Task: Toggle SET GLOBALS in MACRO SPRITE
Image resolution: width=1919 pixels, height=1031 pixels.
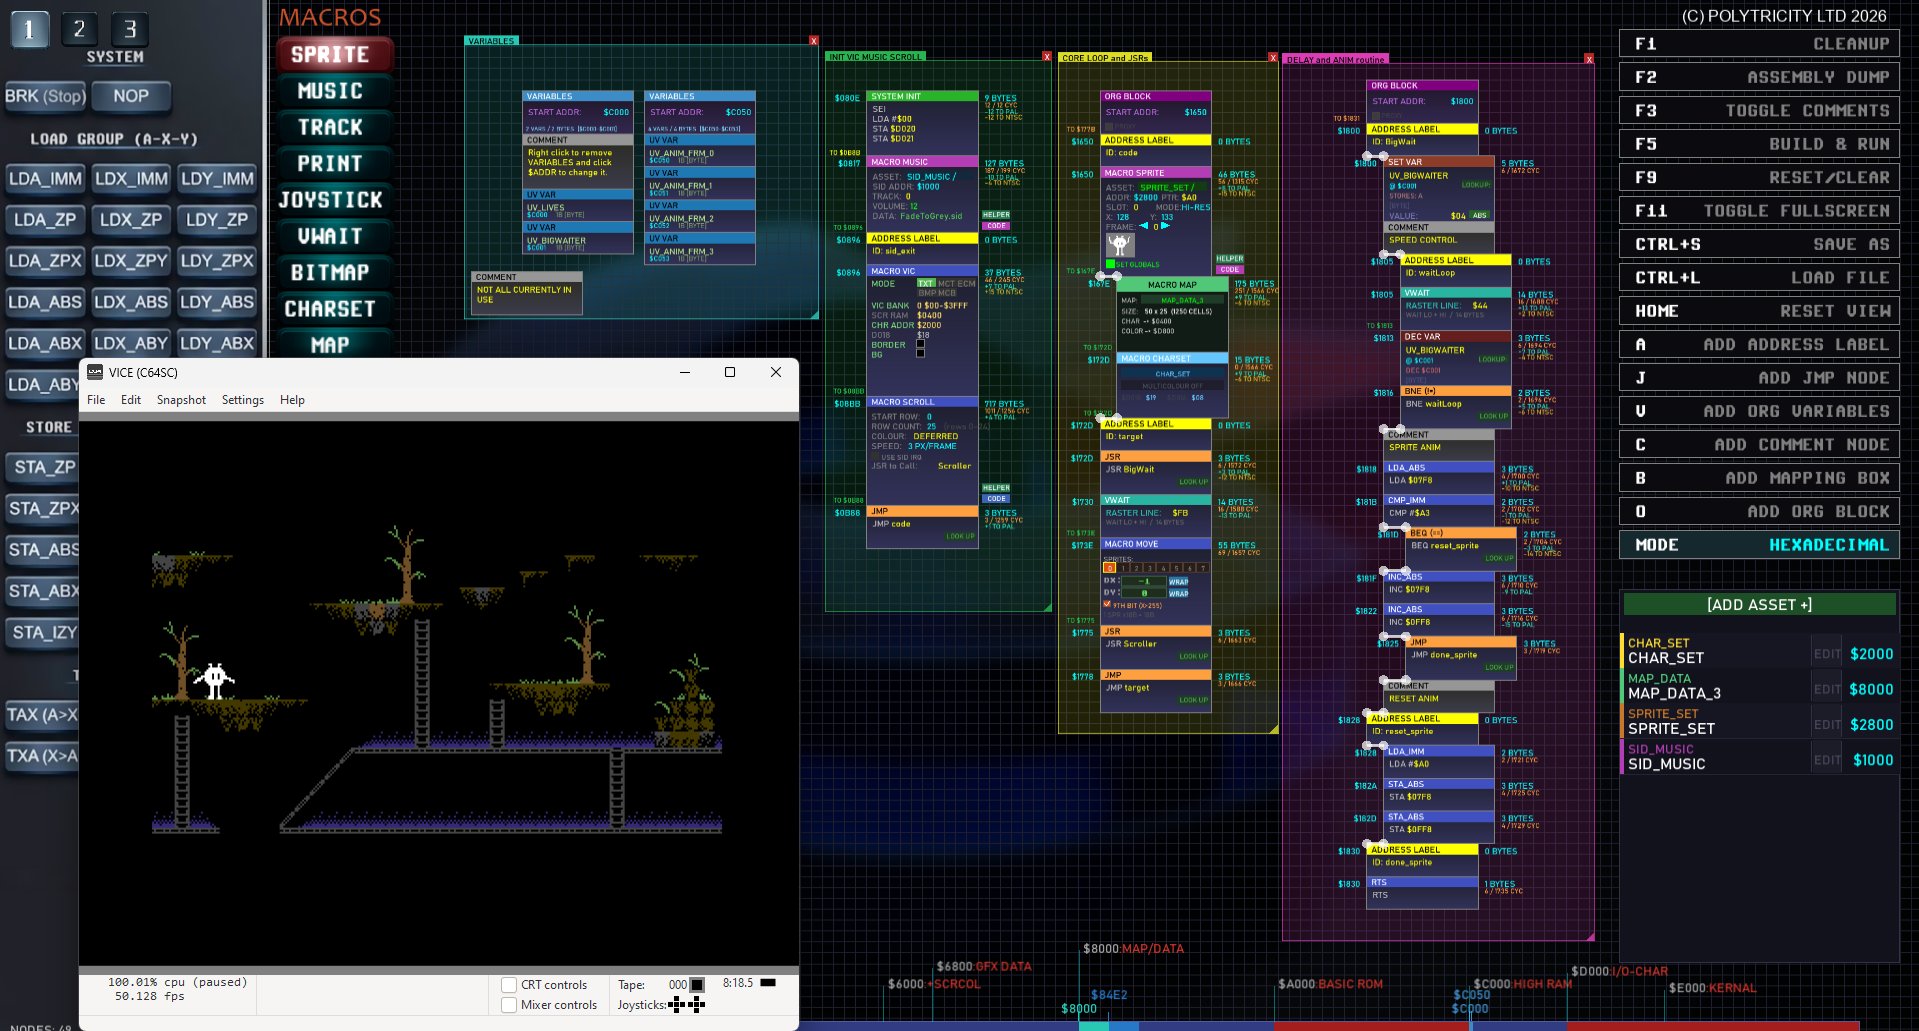Action: coord(1110,264)
